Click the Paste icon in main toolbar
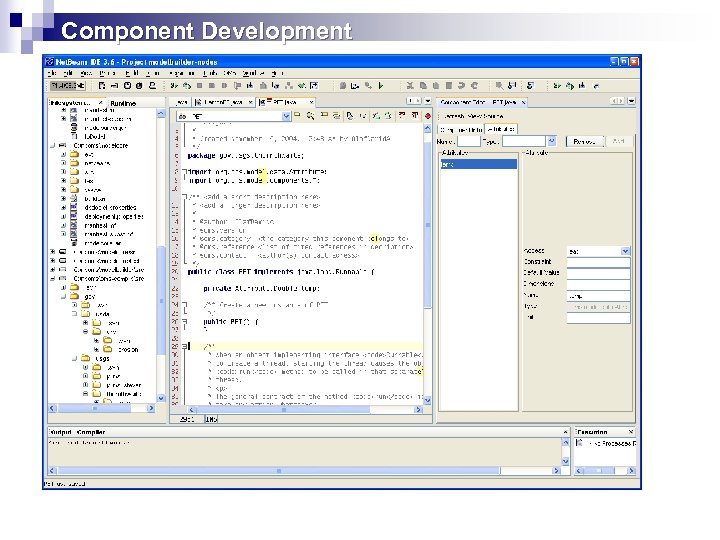 [436, 86]
